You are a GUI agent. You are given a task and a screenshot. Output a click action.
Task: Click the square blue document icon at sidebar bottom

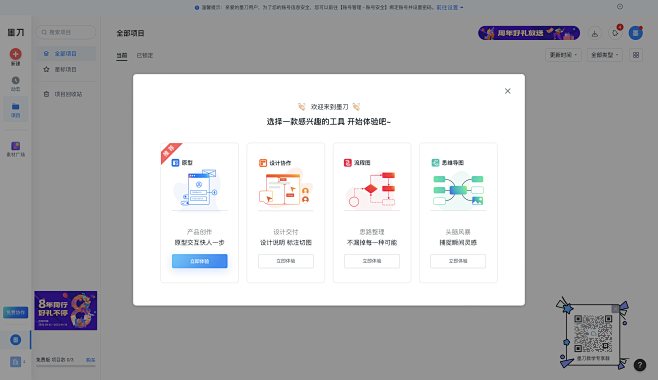[x=16, y=362]
